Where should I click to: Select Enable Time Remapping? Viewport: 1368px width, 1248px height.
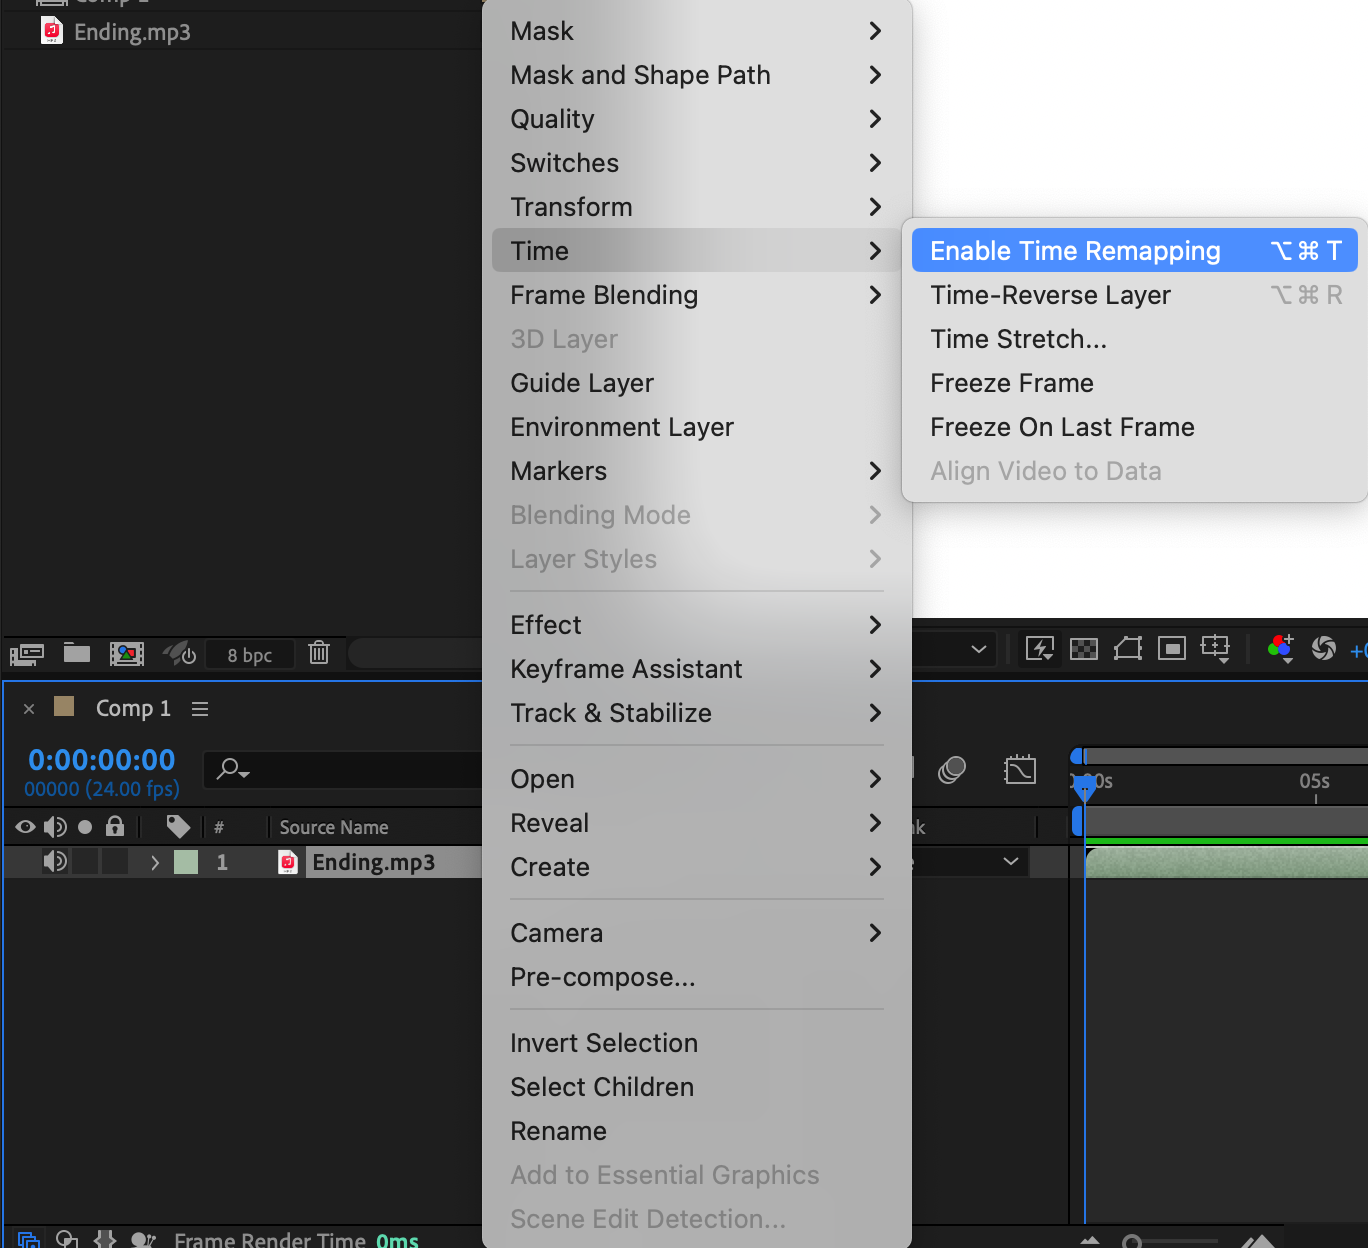tap(1075, 251)
